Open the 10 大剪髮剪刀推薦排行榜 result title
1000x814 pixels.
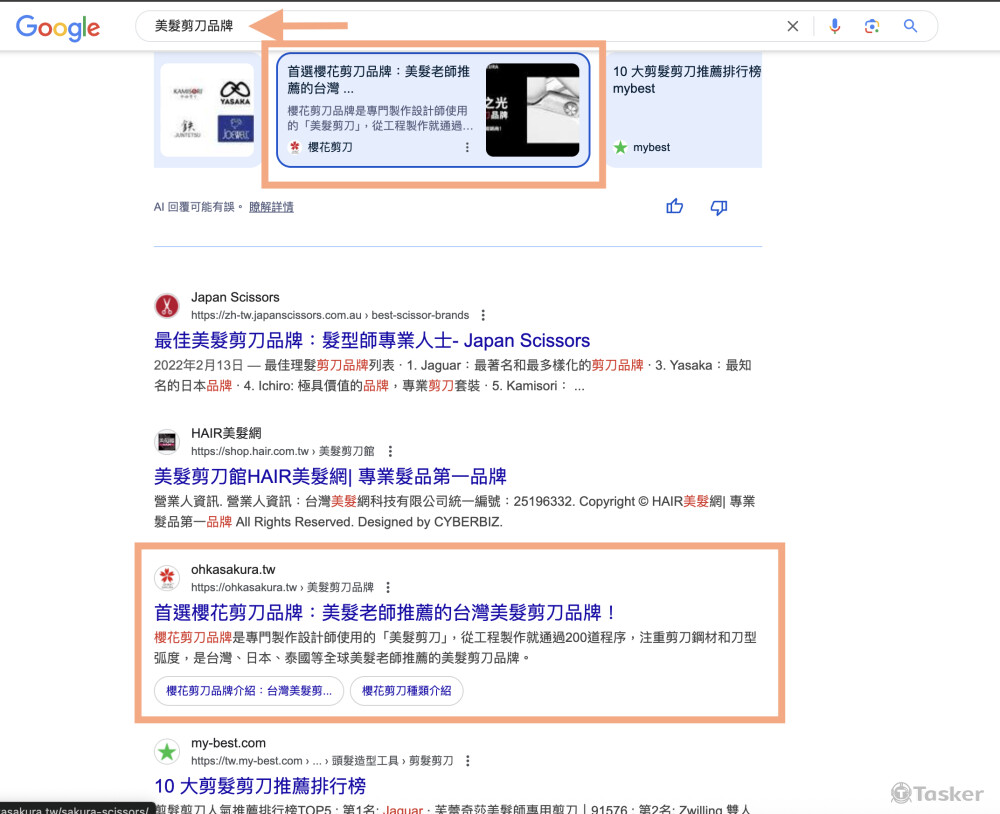(260, 786)
